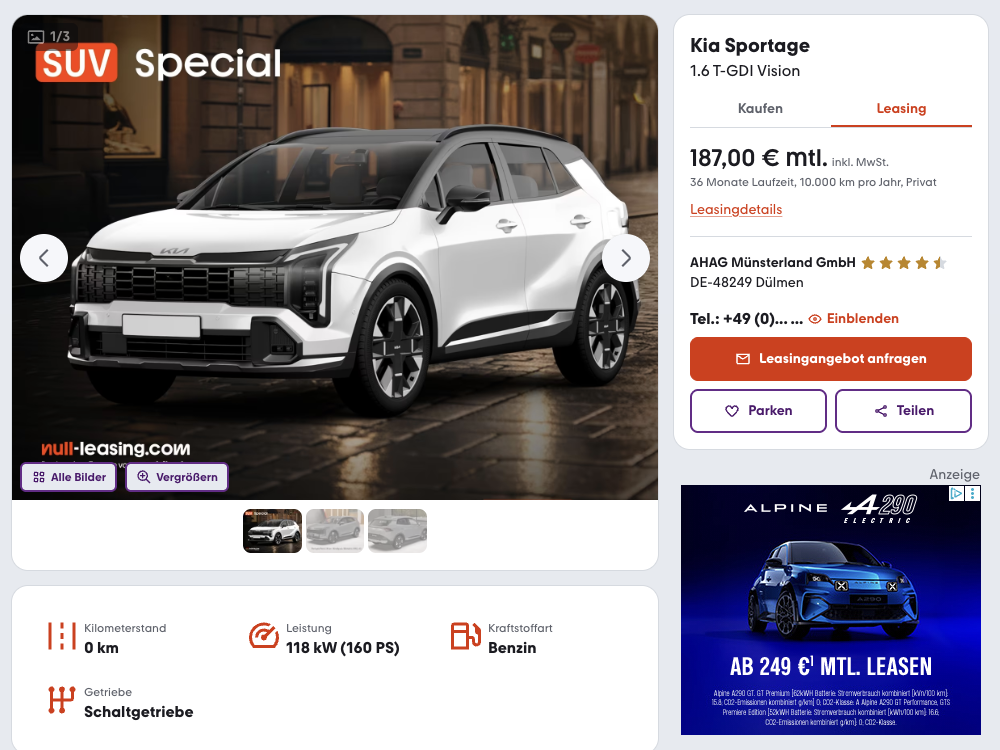1000x750 pixels.
Task: Enlarge image with Vergrößern
Action: 177,477
